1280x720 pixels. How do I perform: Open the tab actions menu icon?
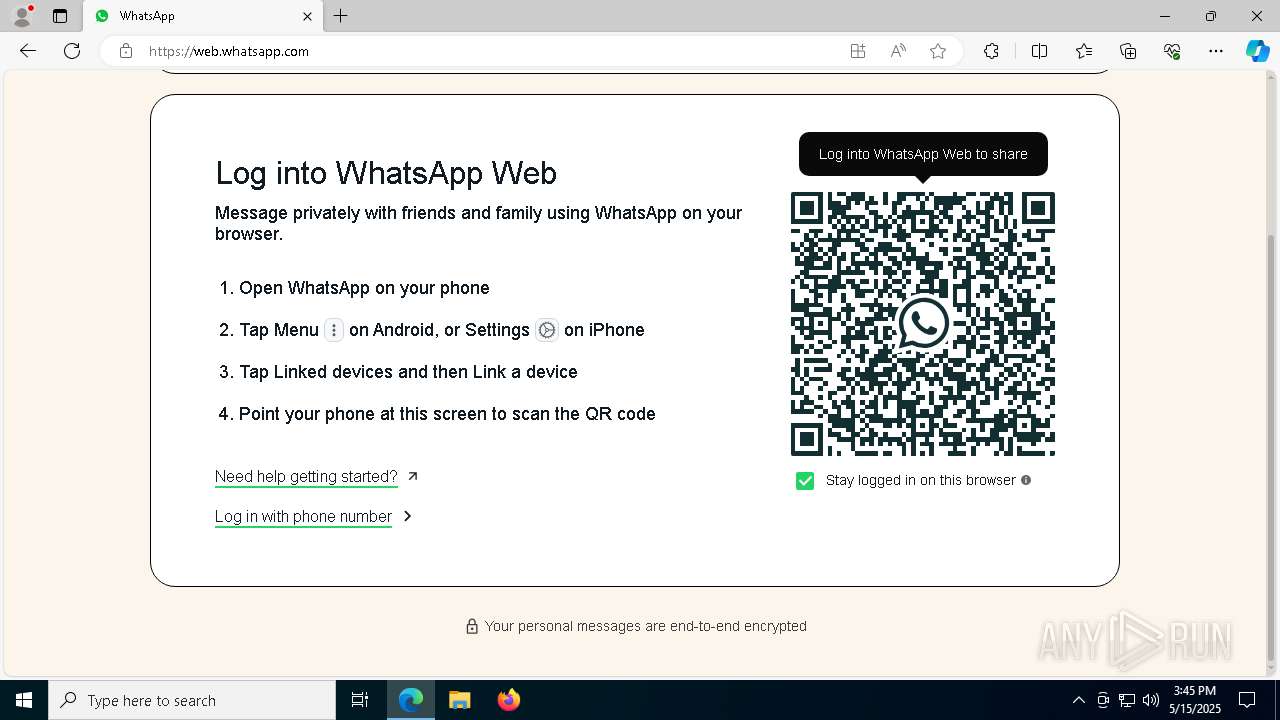60,16
